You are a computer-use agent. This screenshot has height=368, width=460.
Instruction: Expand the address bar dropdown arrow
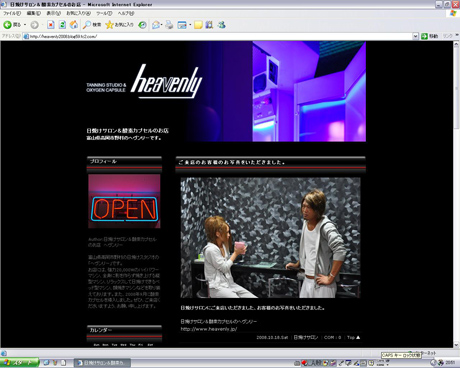tap(415, 36)
